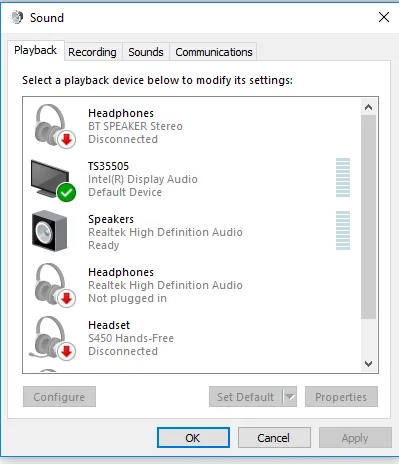399x464 pixels.
Task: Click the red down-arrow badge on Headset
Action: pyautogui.click(x=67, y=351)
